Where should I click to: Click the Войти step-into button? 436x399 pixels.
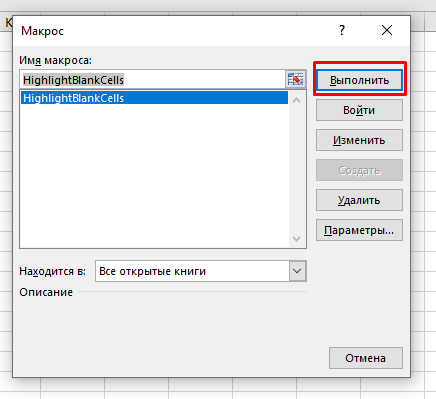click(x=359, y=110)
